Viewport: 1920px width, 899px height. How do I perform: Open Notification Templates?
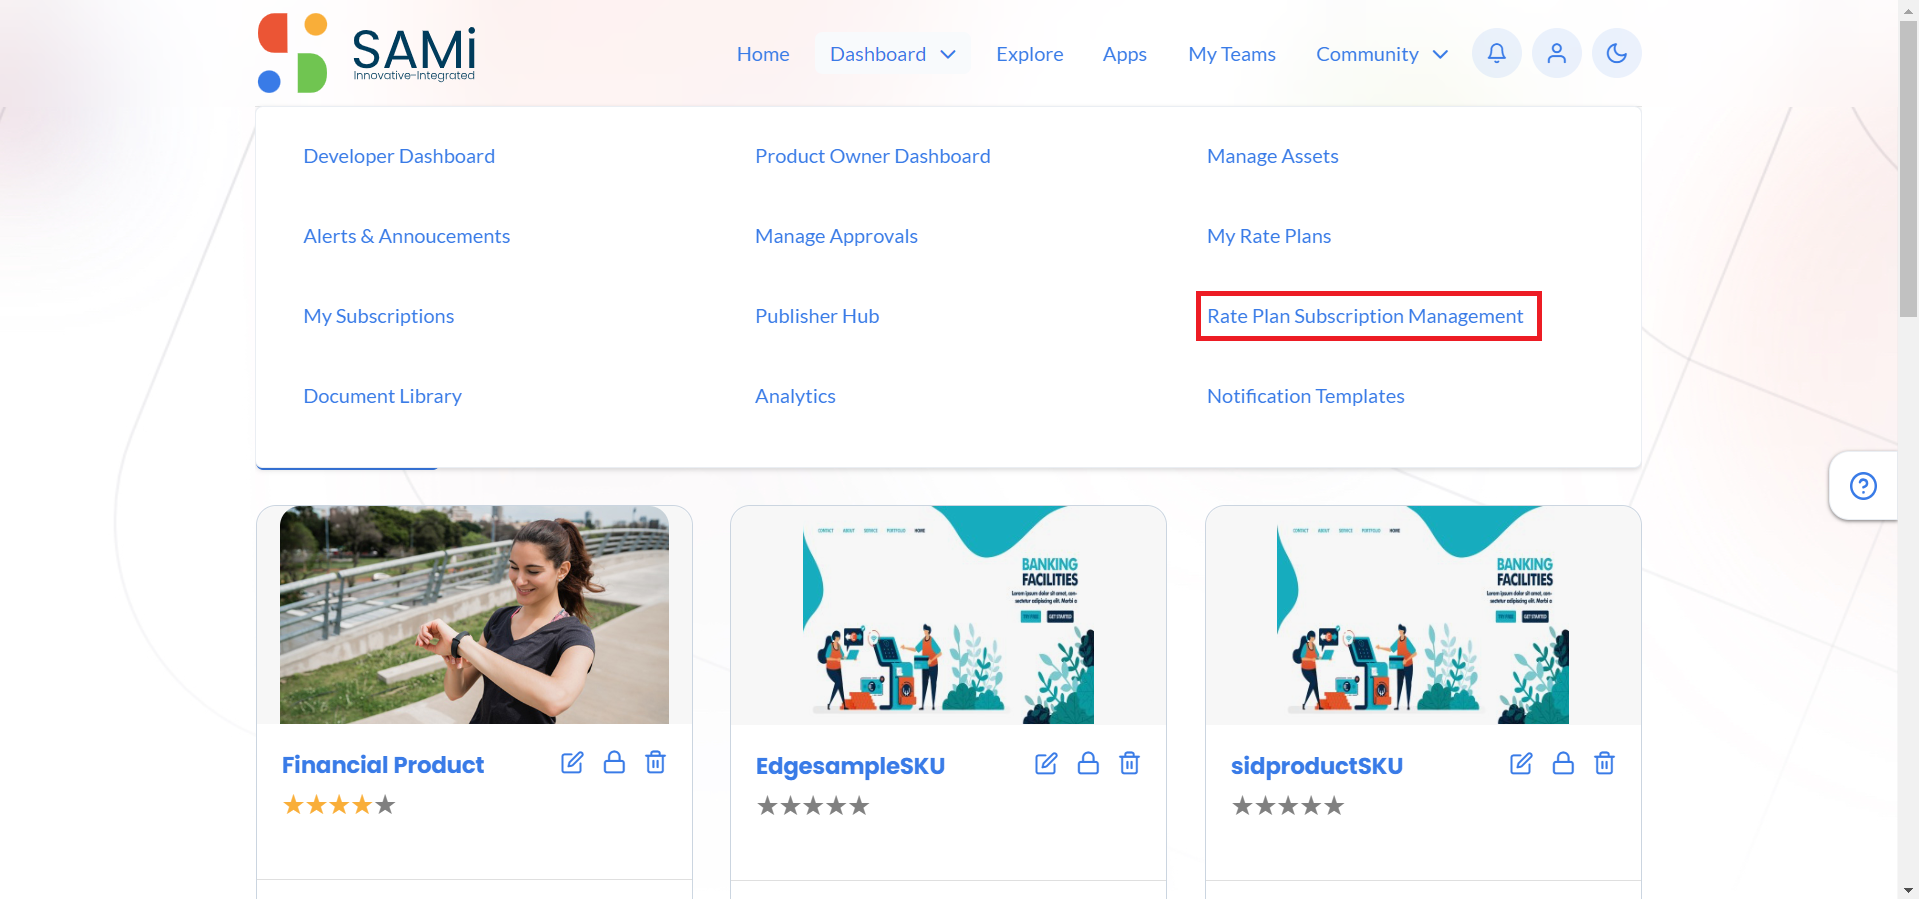[x=1305, y=396]
